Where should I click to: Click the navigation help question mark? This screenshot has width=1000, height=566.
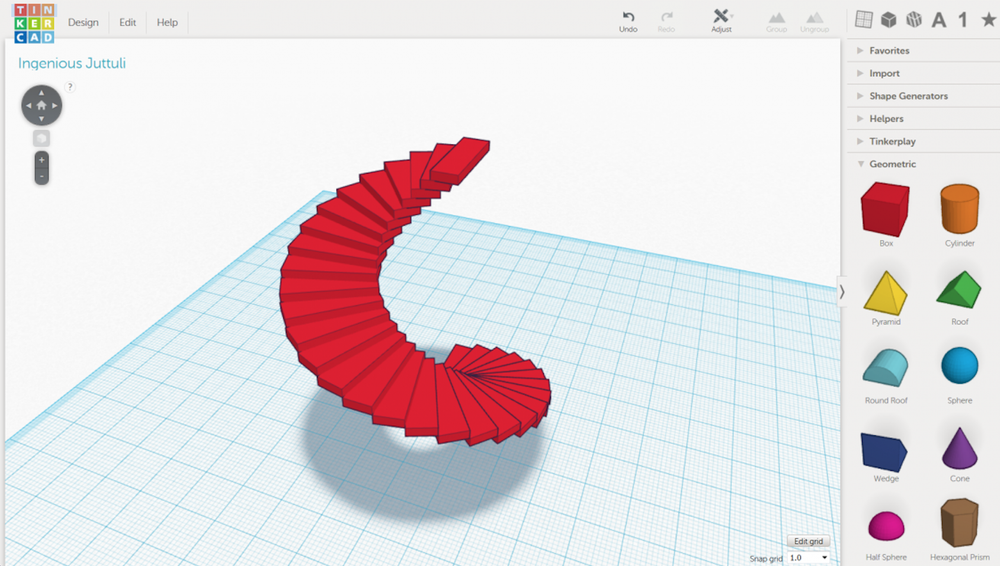(70, 87)
